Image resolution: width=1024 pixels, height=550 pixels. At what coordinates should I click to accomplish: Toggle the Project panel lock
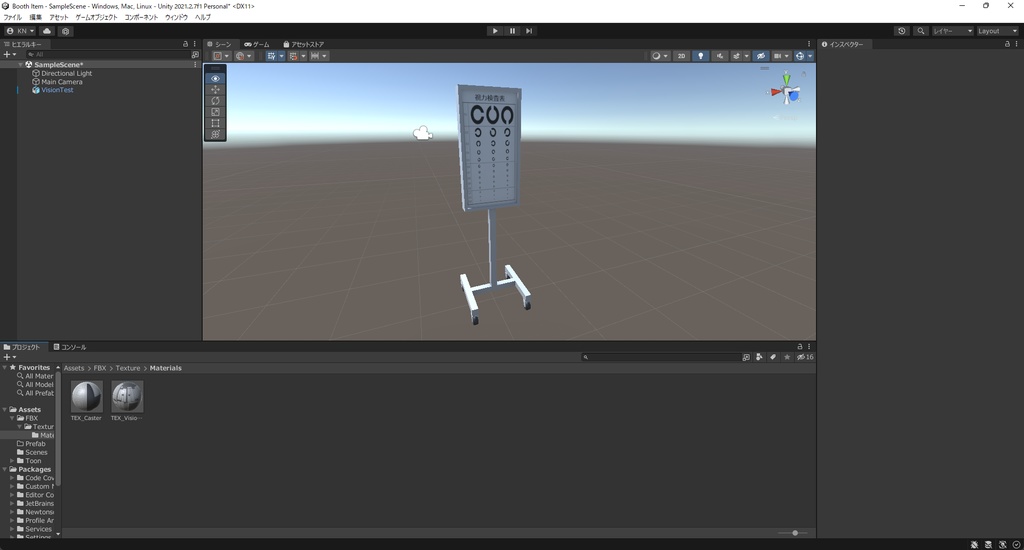799,347
